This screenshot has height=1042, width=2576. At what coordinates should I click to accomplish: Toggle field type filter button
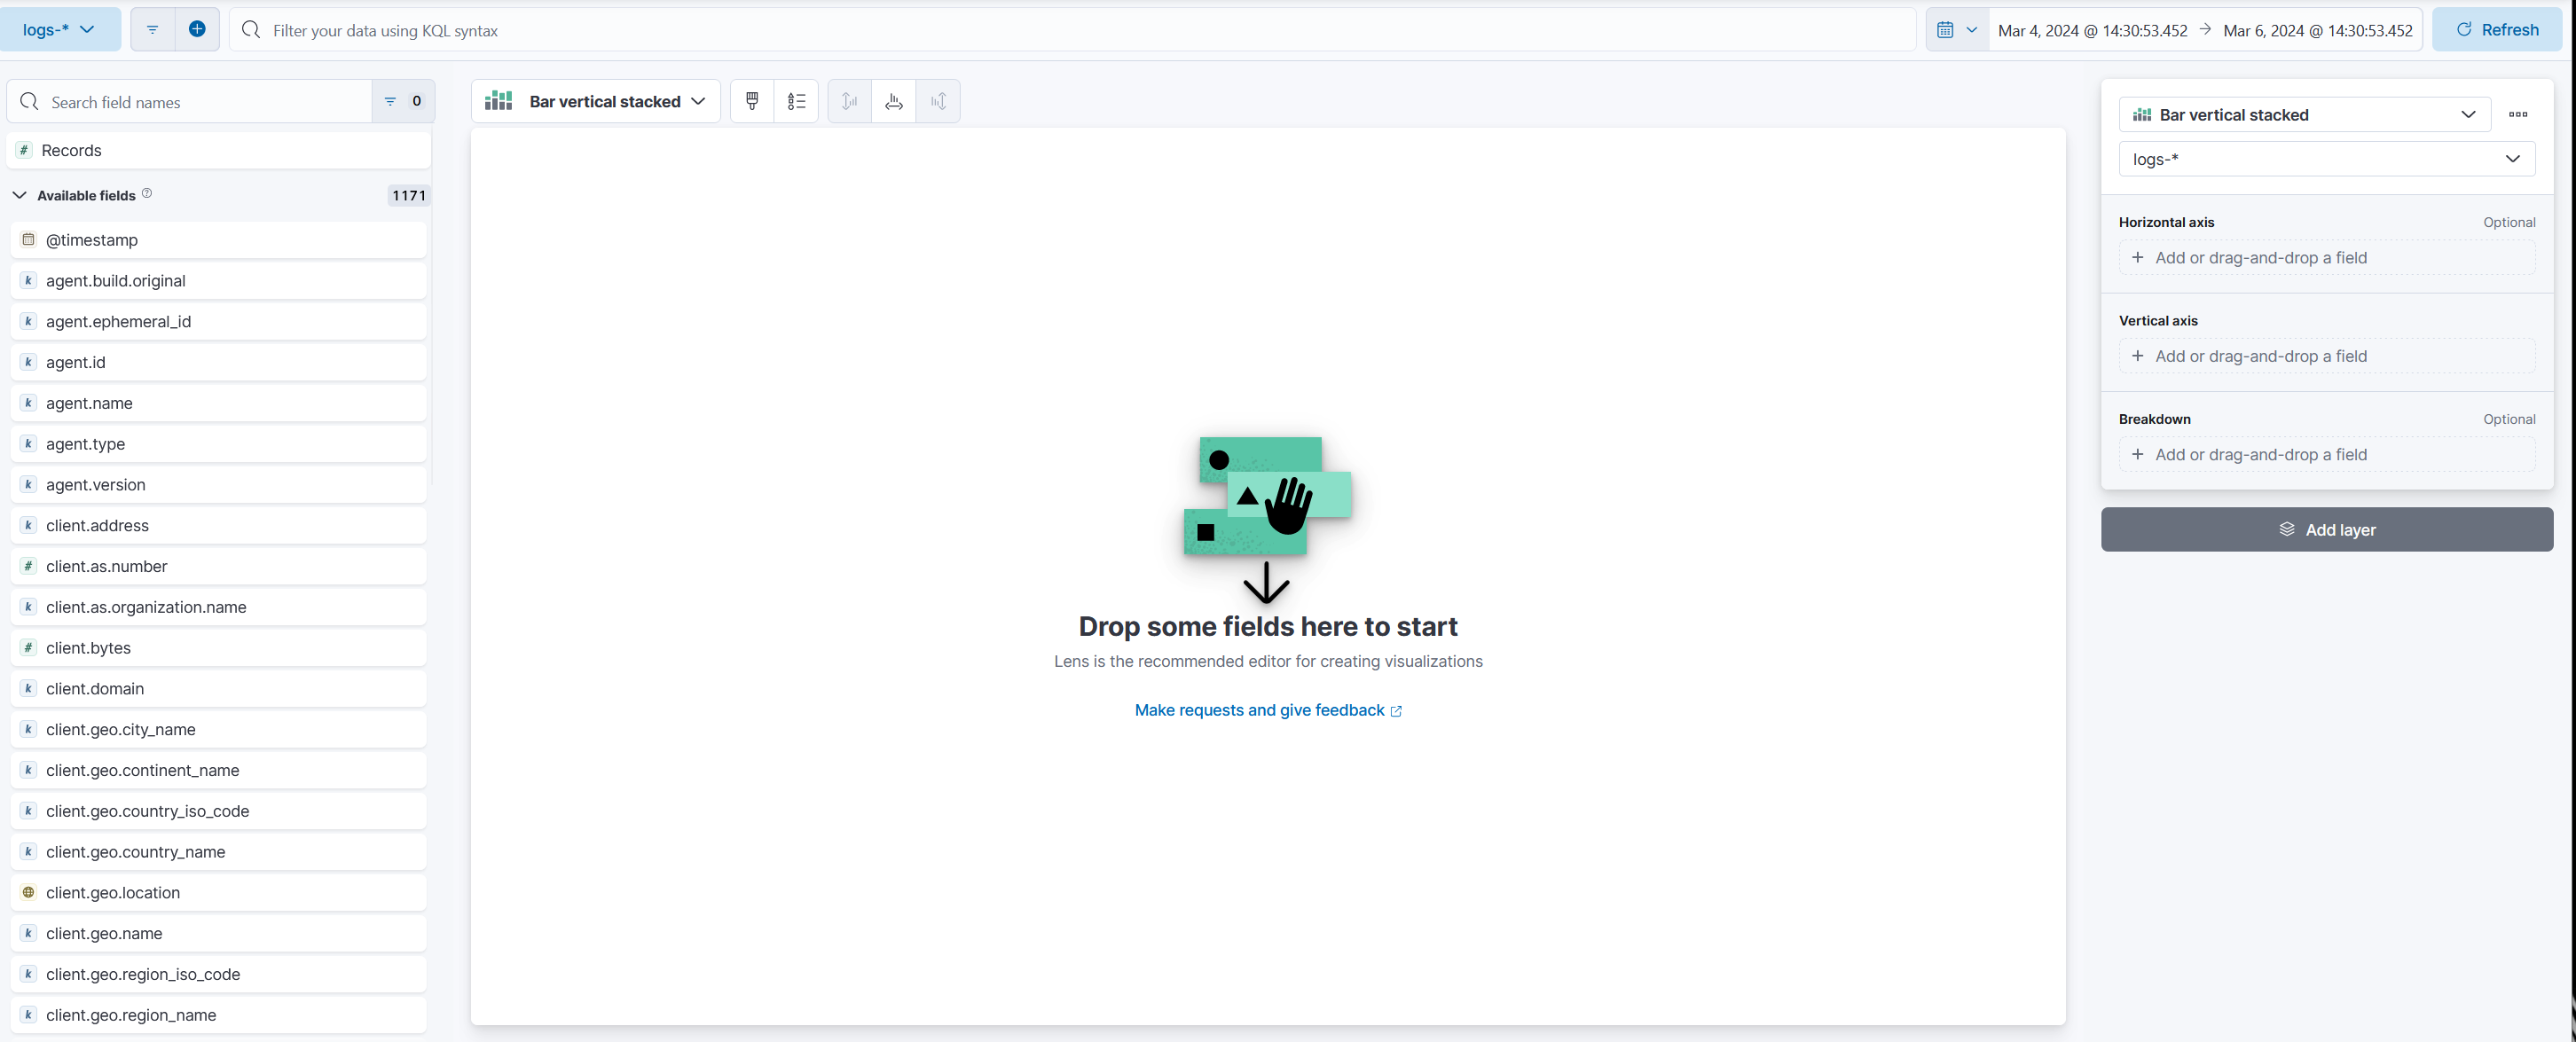(403, 101)
